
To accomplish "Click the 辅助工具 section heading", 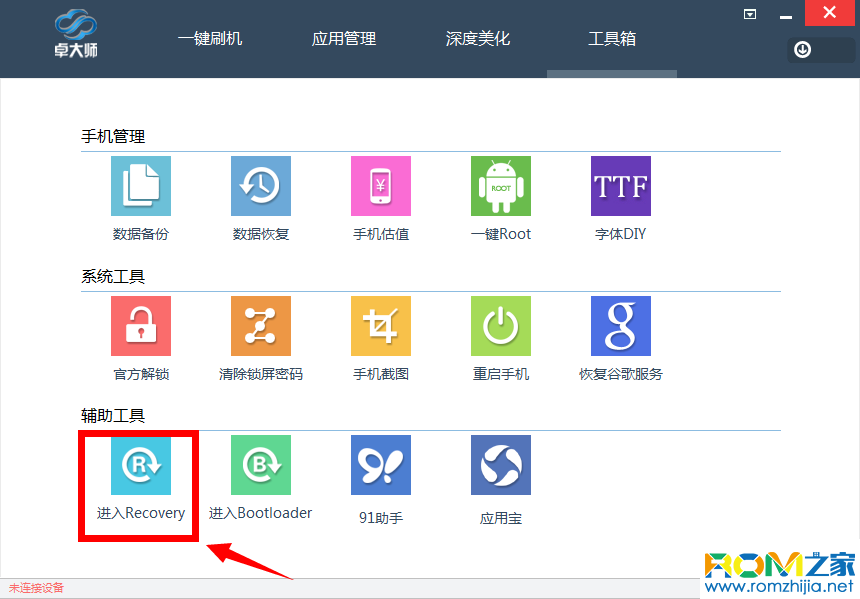I will click(x=113, y=415).
